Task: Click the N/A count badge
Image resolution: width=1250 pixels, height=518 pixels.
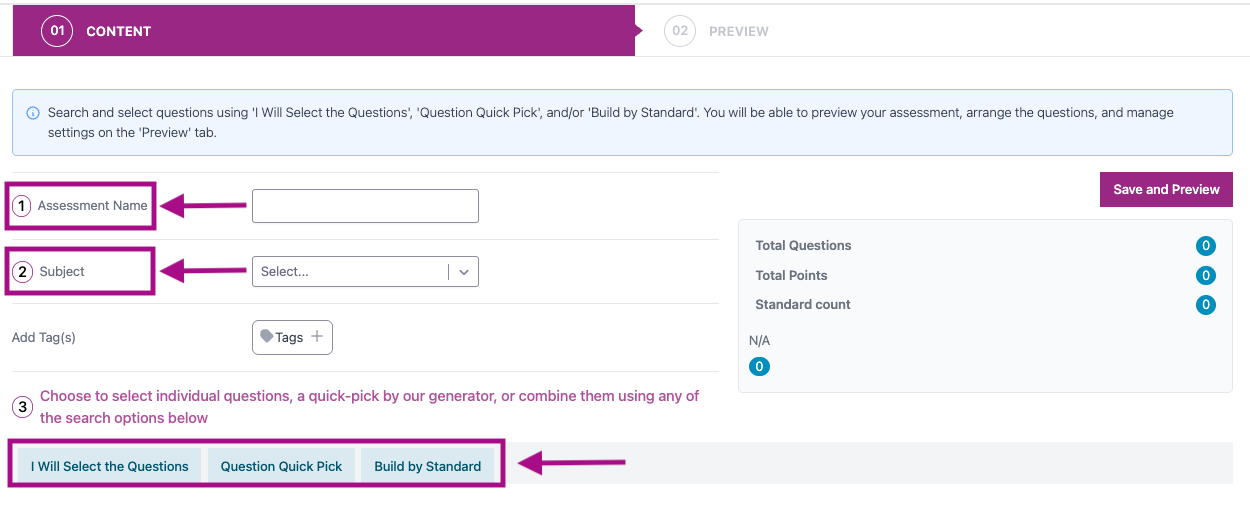Action: point(759,367)
